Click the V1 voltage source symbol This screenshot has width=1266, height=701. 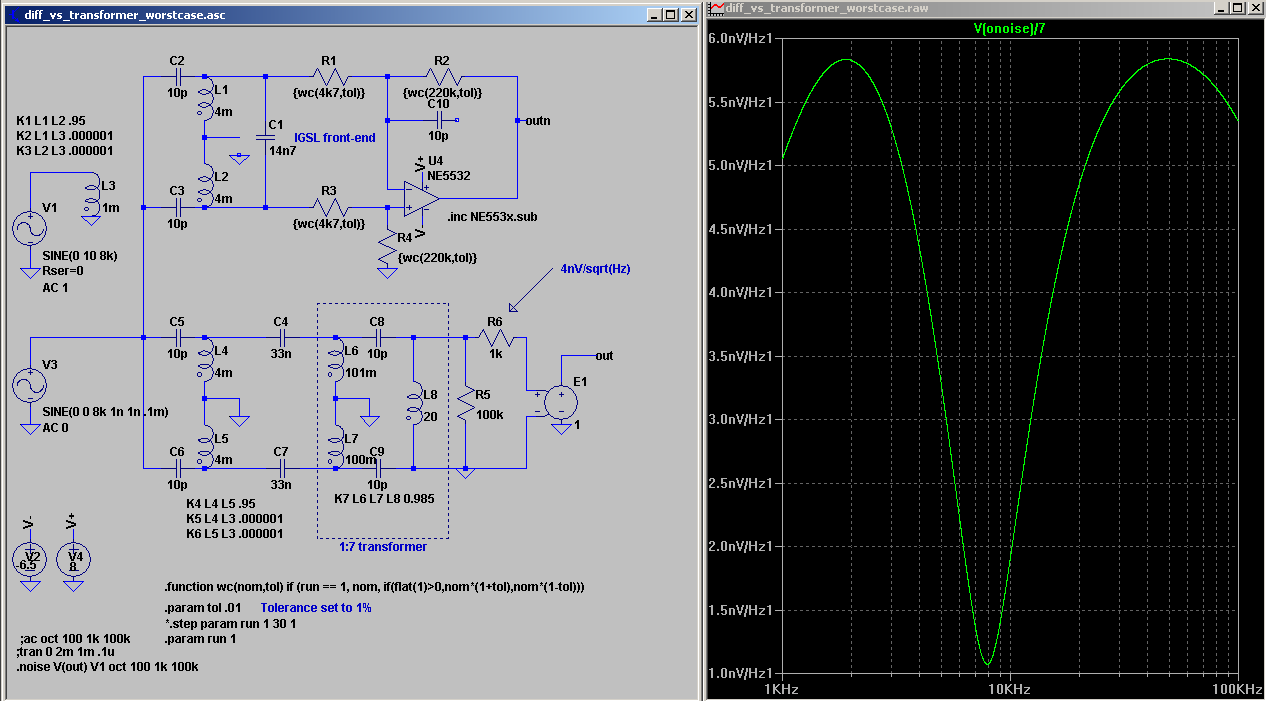[29, 230]
